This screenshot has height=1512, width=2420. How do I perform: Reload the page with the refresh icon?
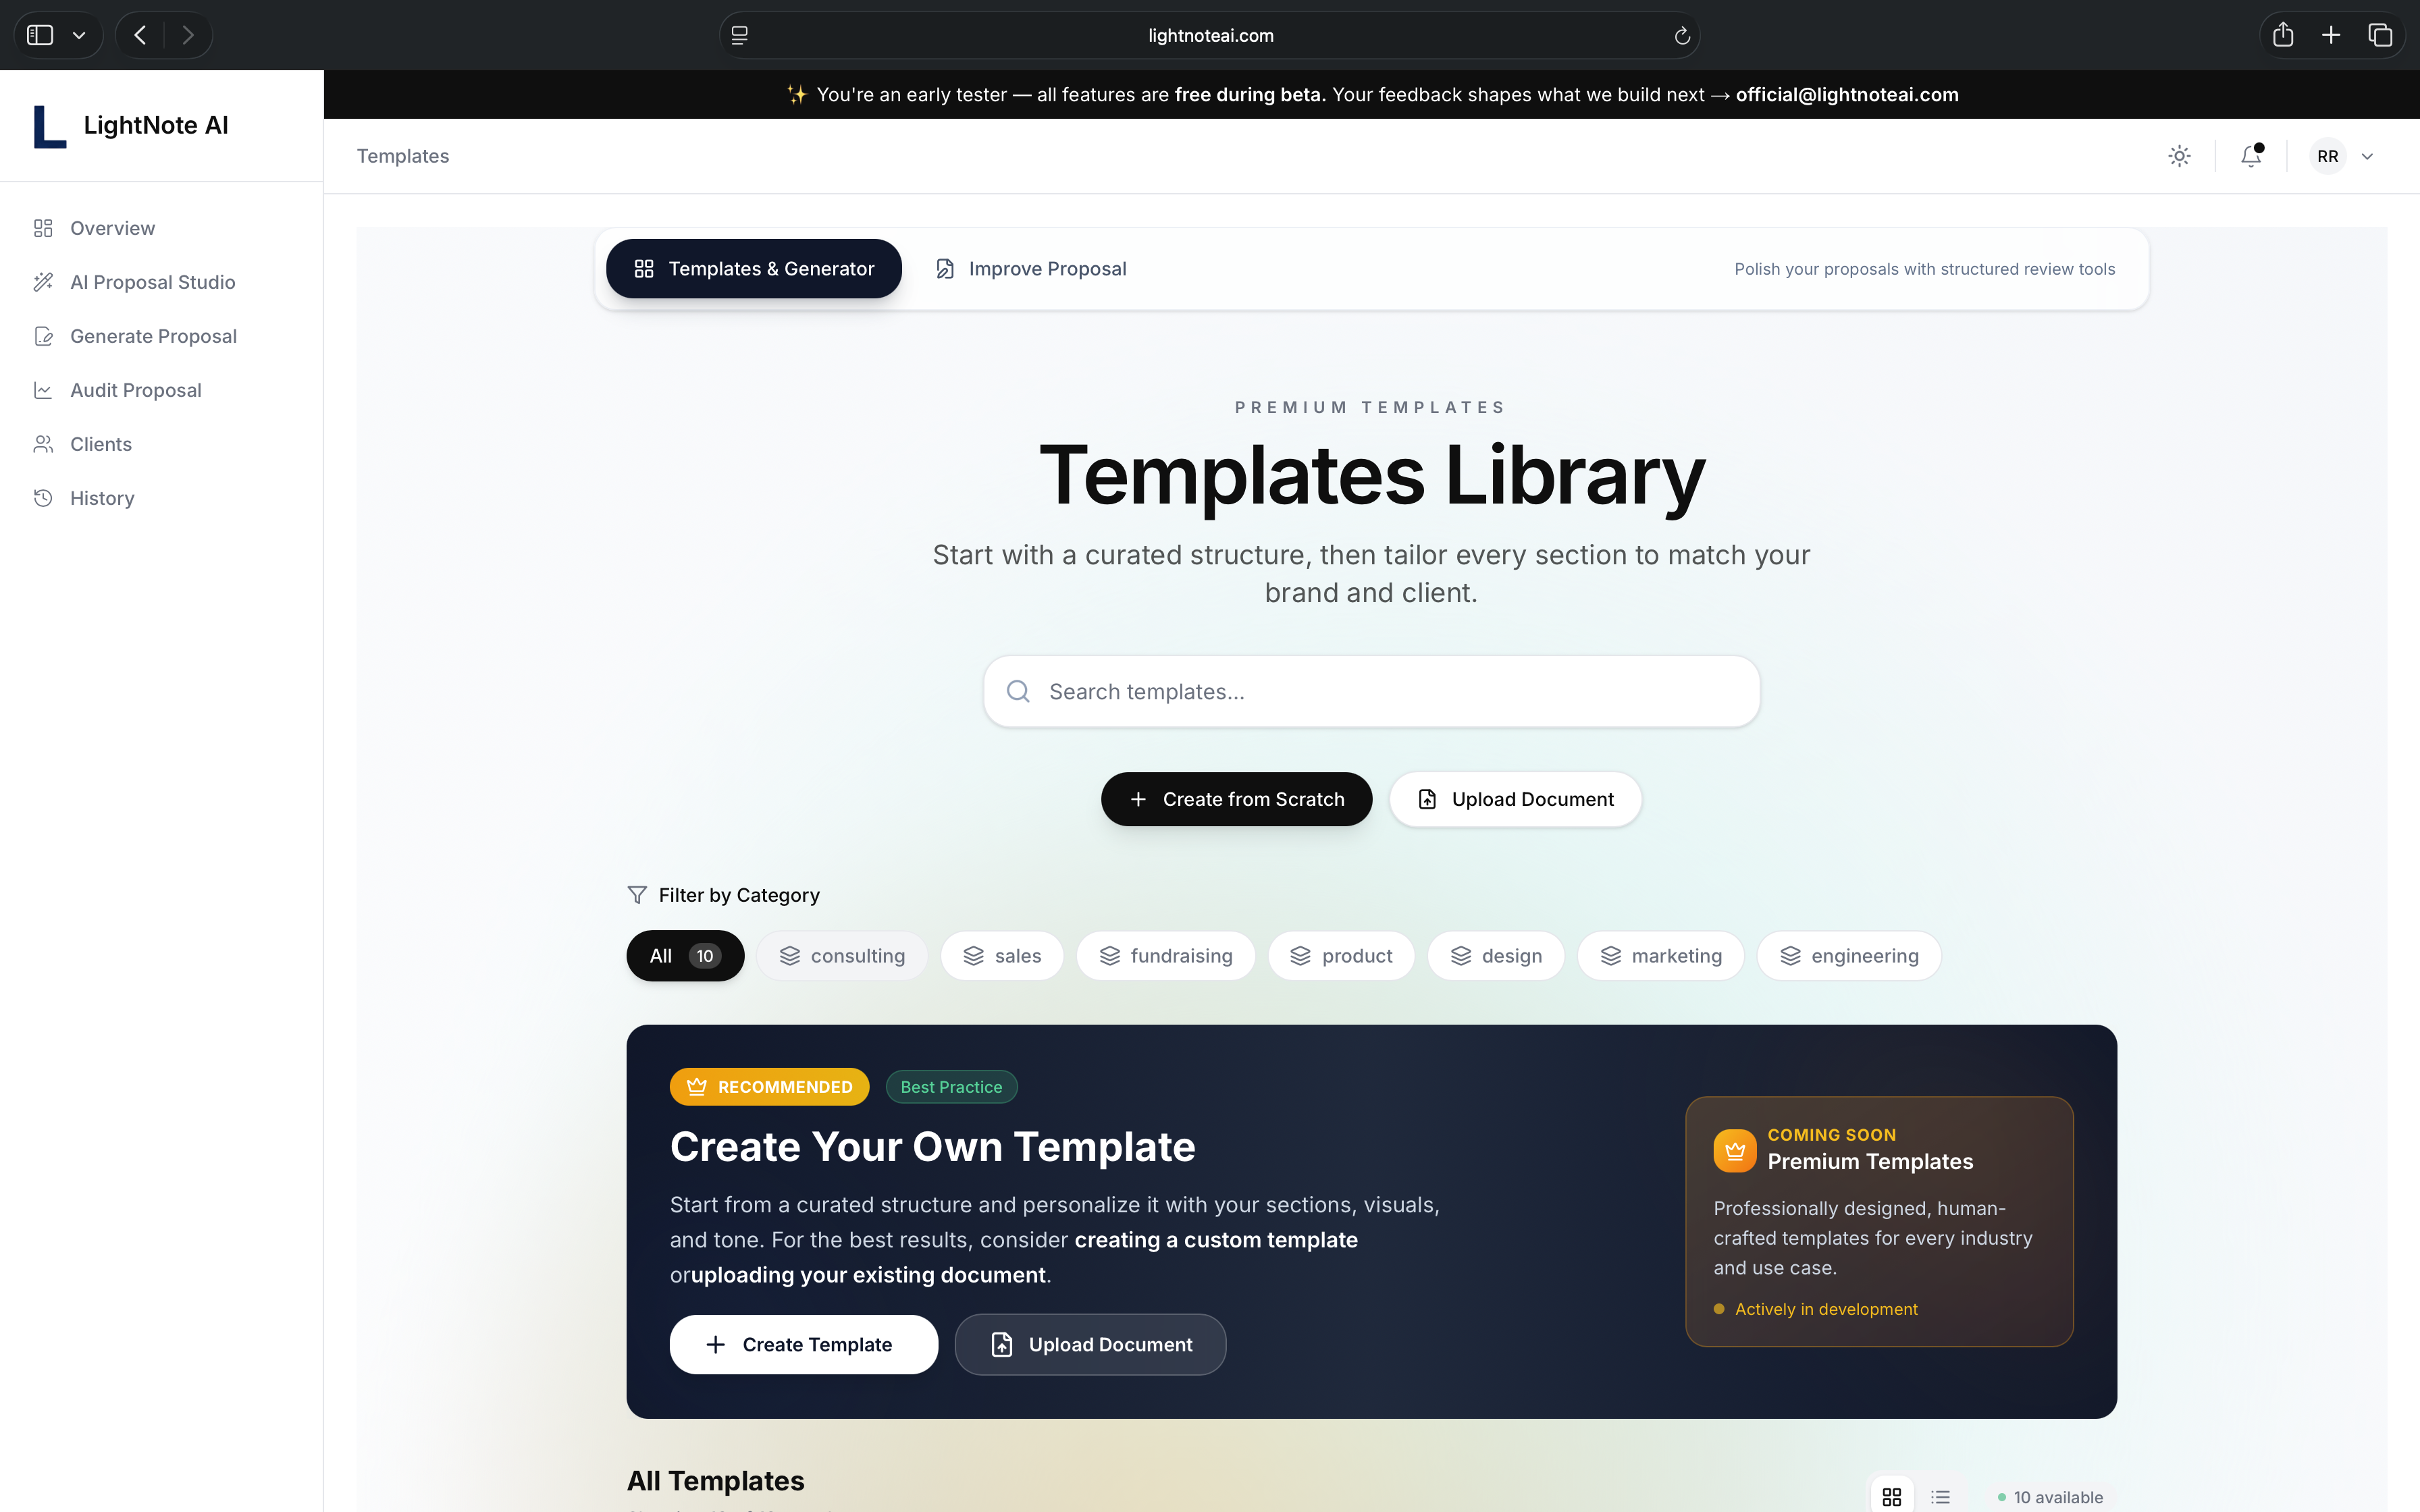1682,36
